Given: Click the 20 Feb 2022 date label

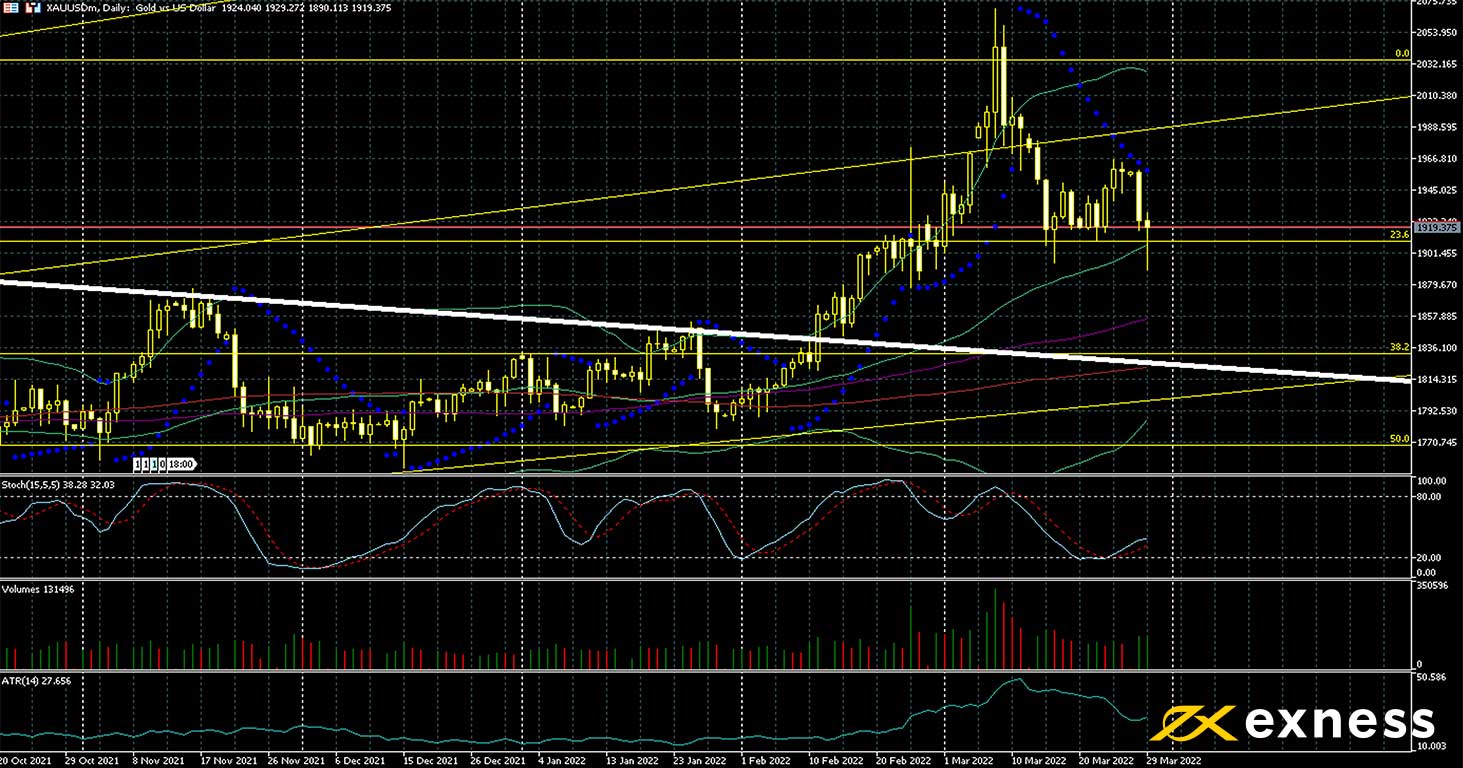Looking at the screenshot, I should 901,760.
